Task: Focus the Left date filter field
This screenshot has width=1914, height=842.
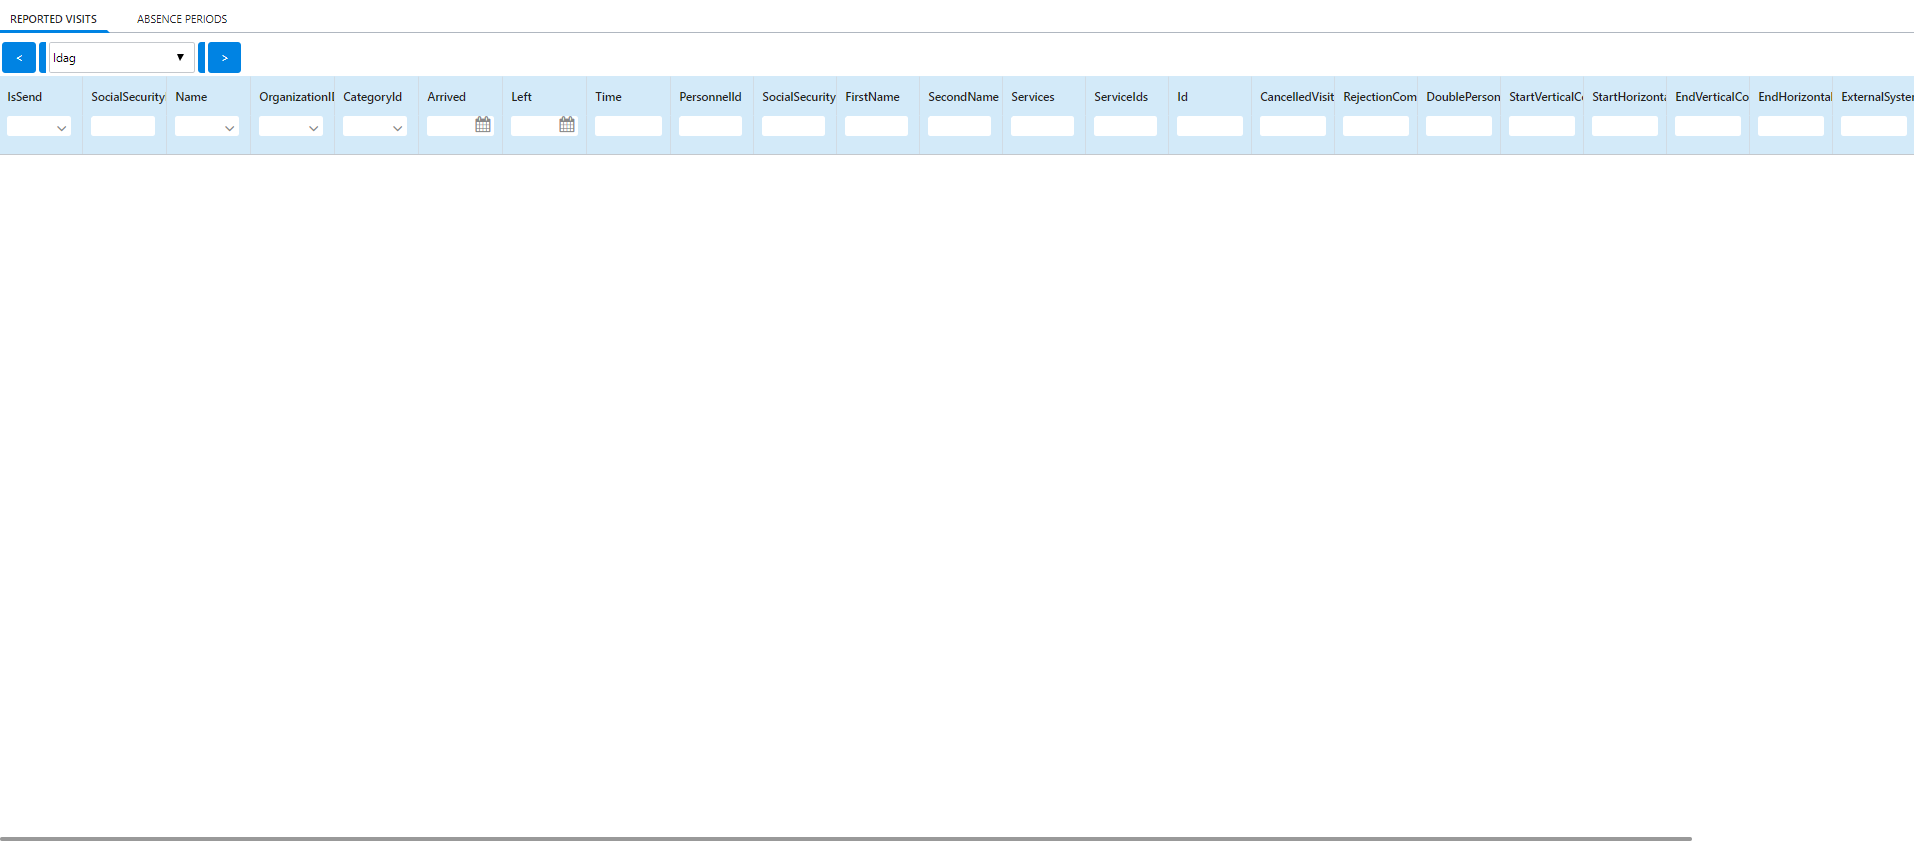Action: pyautogui.click(x=534, y=126)
